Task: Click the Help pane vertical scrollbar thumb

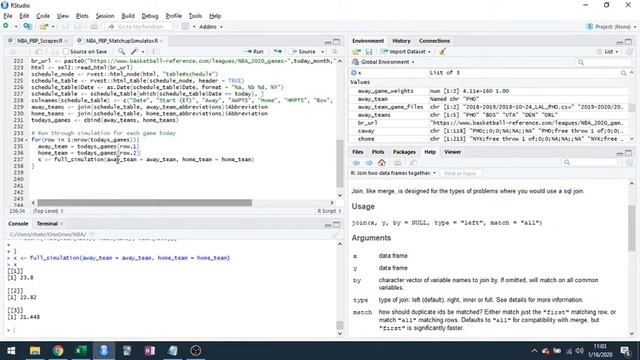Action: tap(631, 228)
